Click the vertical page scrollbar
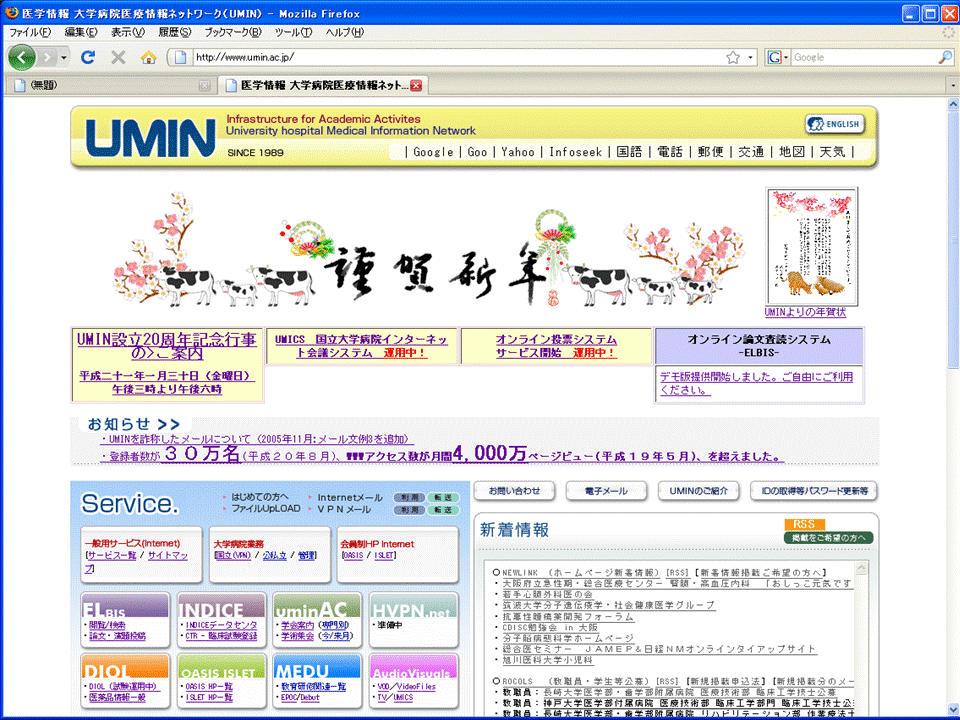 point(951,400)
